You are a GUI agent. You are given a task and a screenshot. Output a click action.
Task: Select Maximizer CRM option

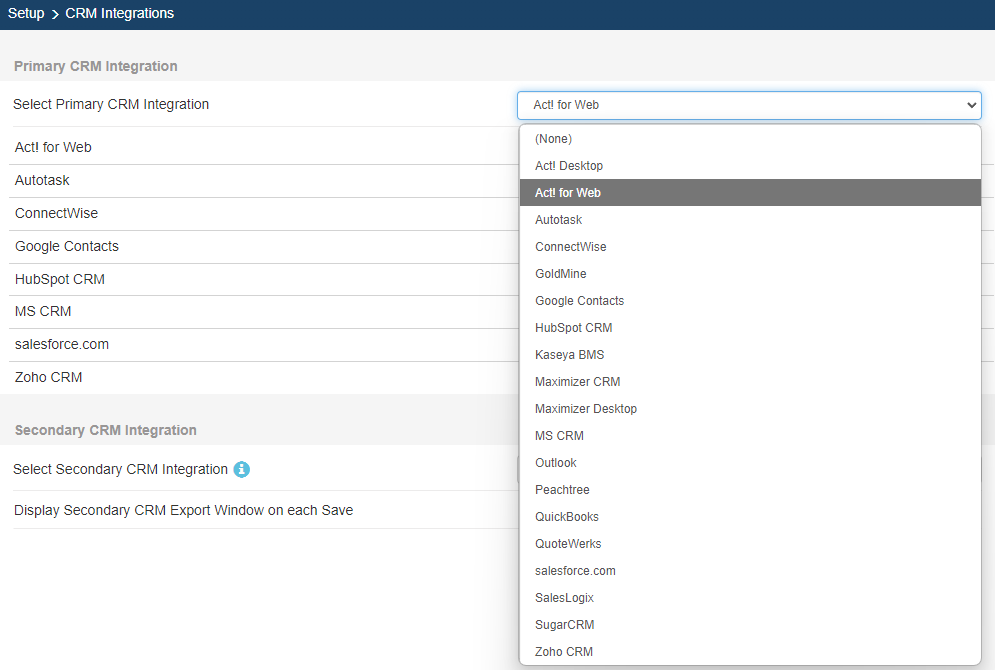pyautogui.click(x=750, y=382)
